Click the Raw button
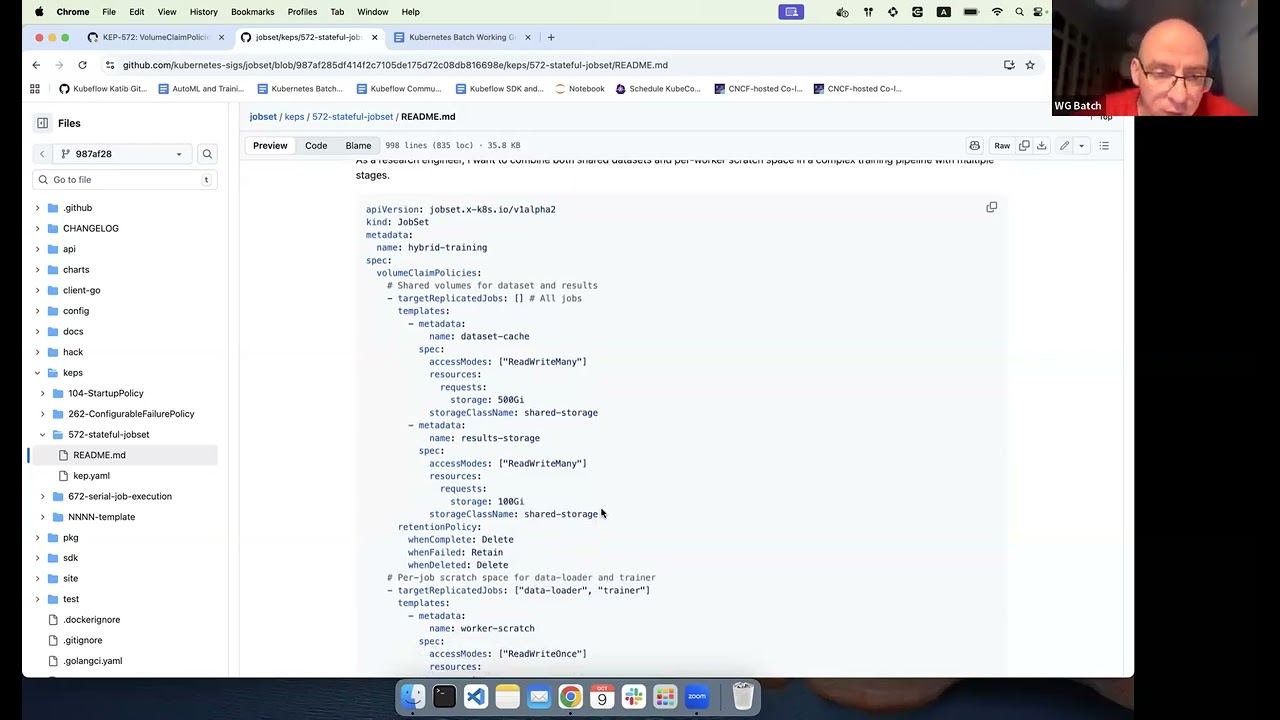The image size is (1280, 720). [x=1001, y=146]
